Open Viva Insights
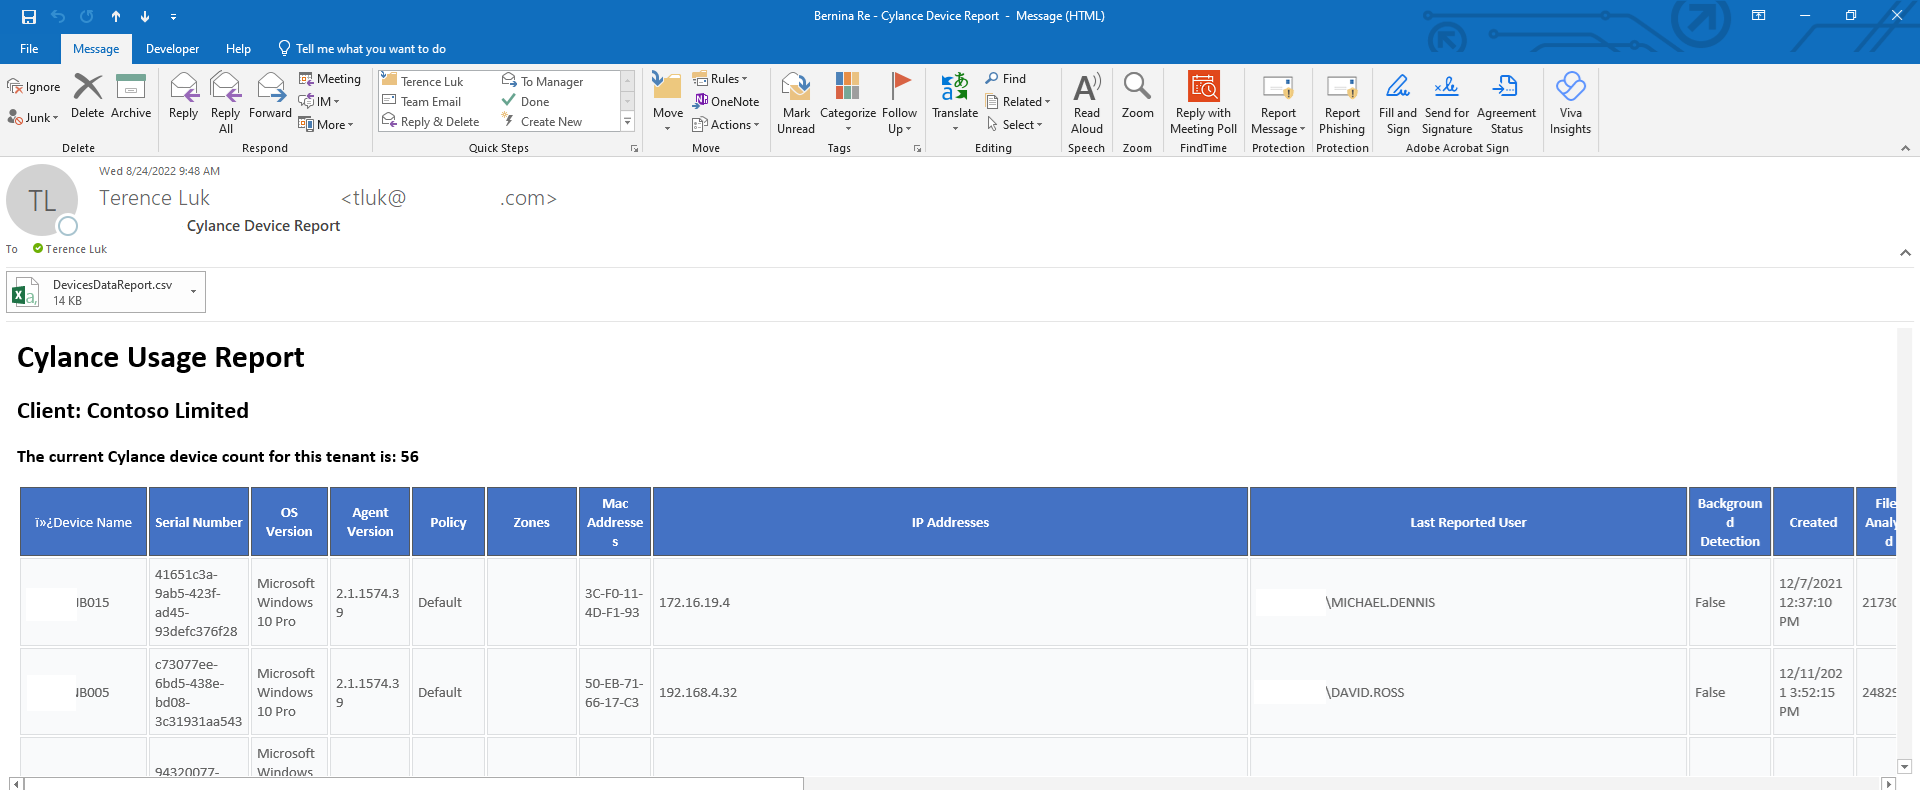The width and height of the screenshot is (1920, 790). tap(1570, 103)
